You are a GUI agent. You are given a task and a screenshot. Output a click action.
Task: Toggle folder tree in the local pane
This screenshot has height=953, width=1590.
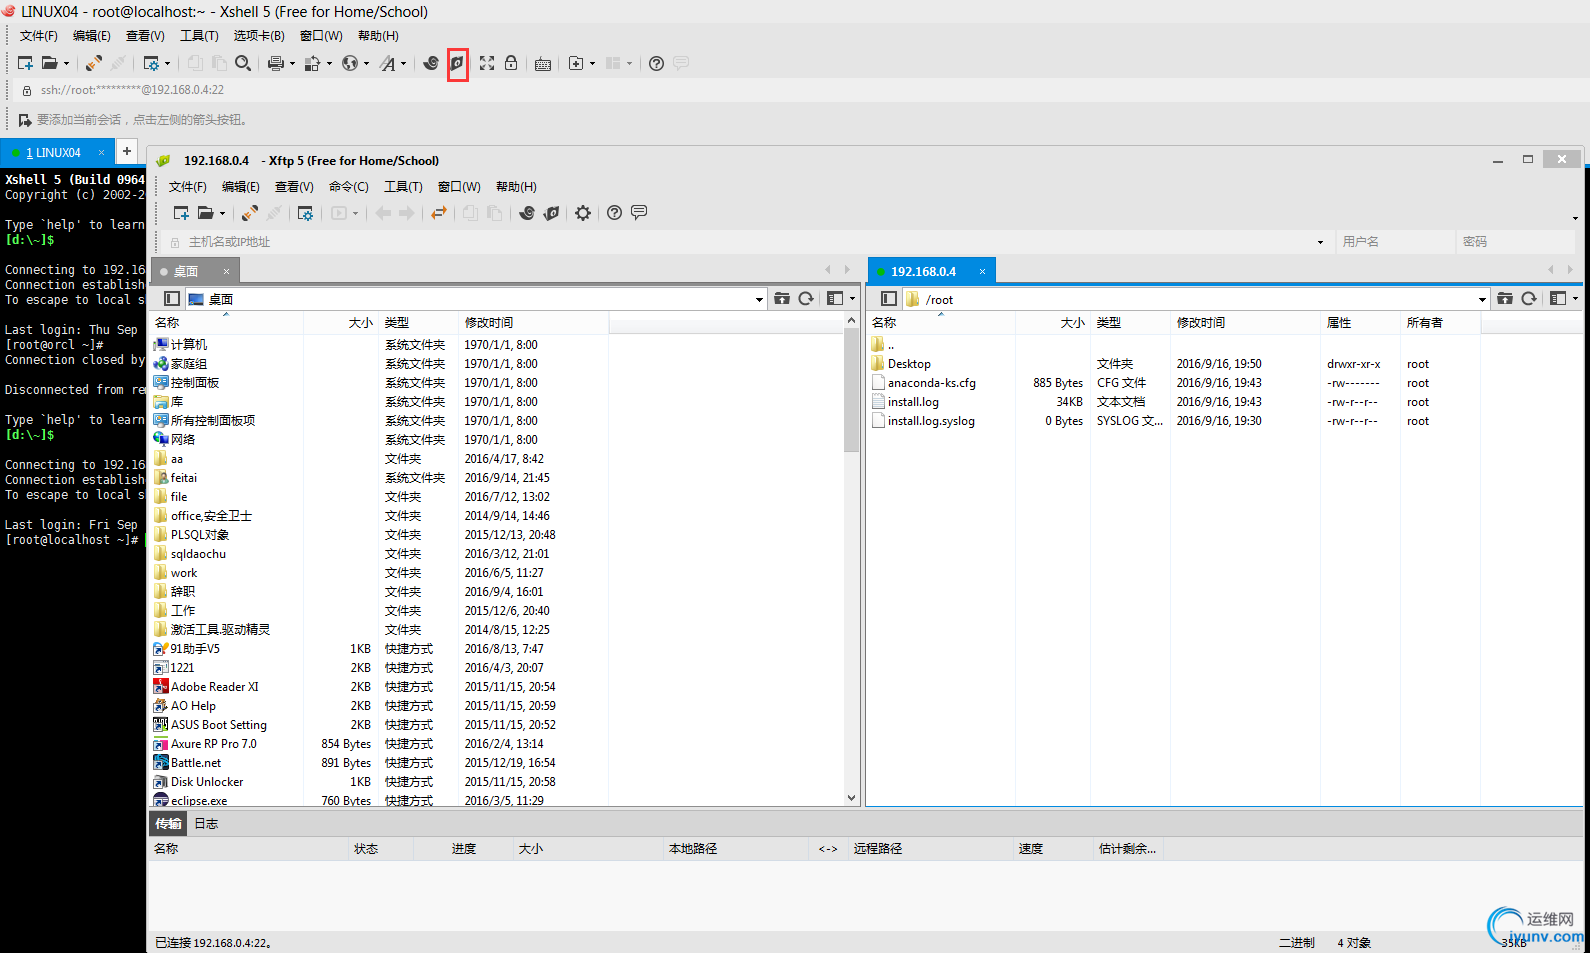[x=172, y=299]
